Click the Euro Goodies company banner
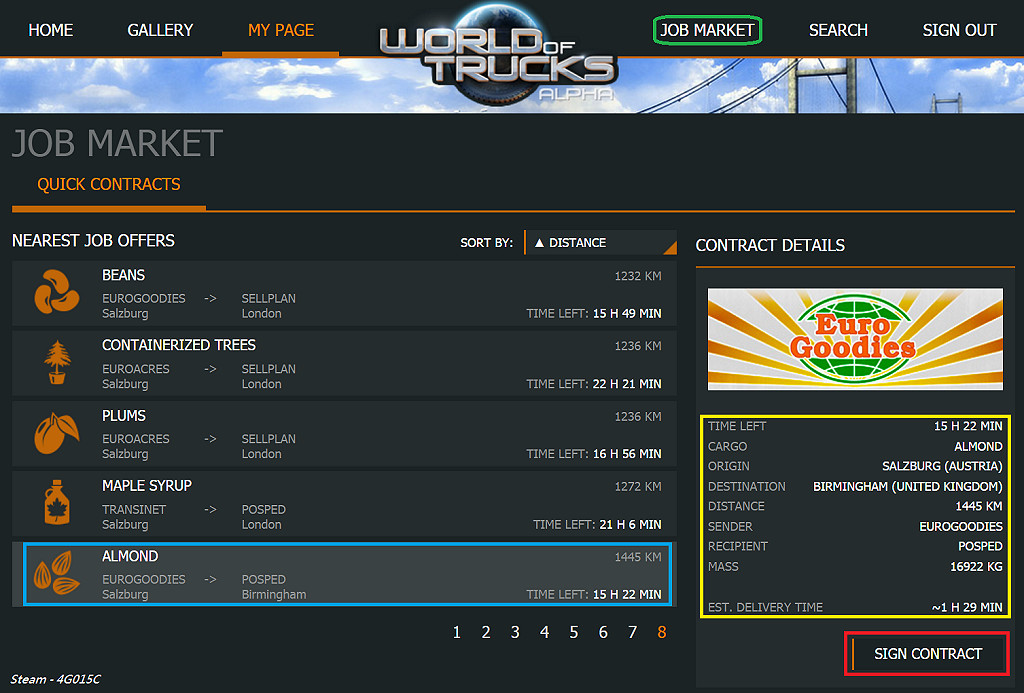Viewport: 1024px width, 693px height. (855, 339)
